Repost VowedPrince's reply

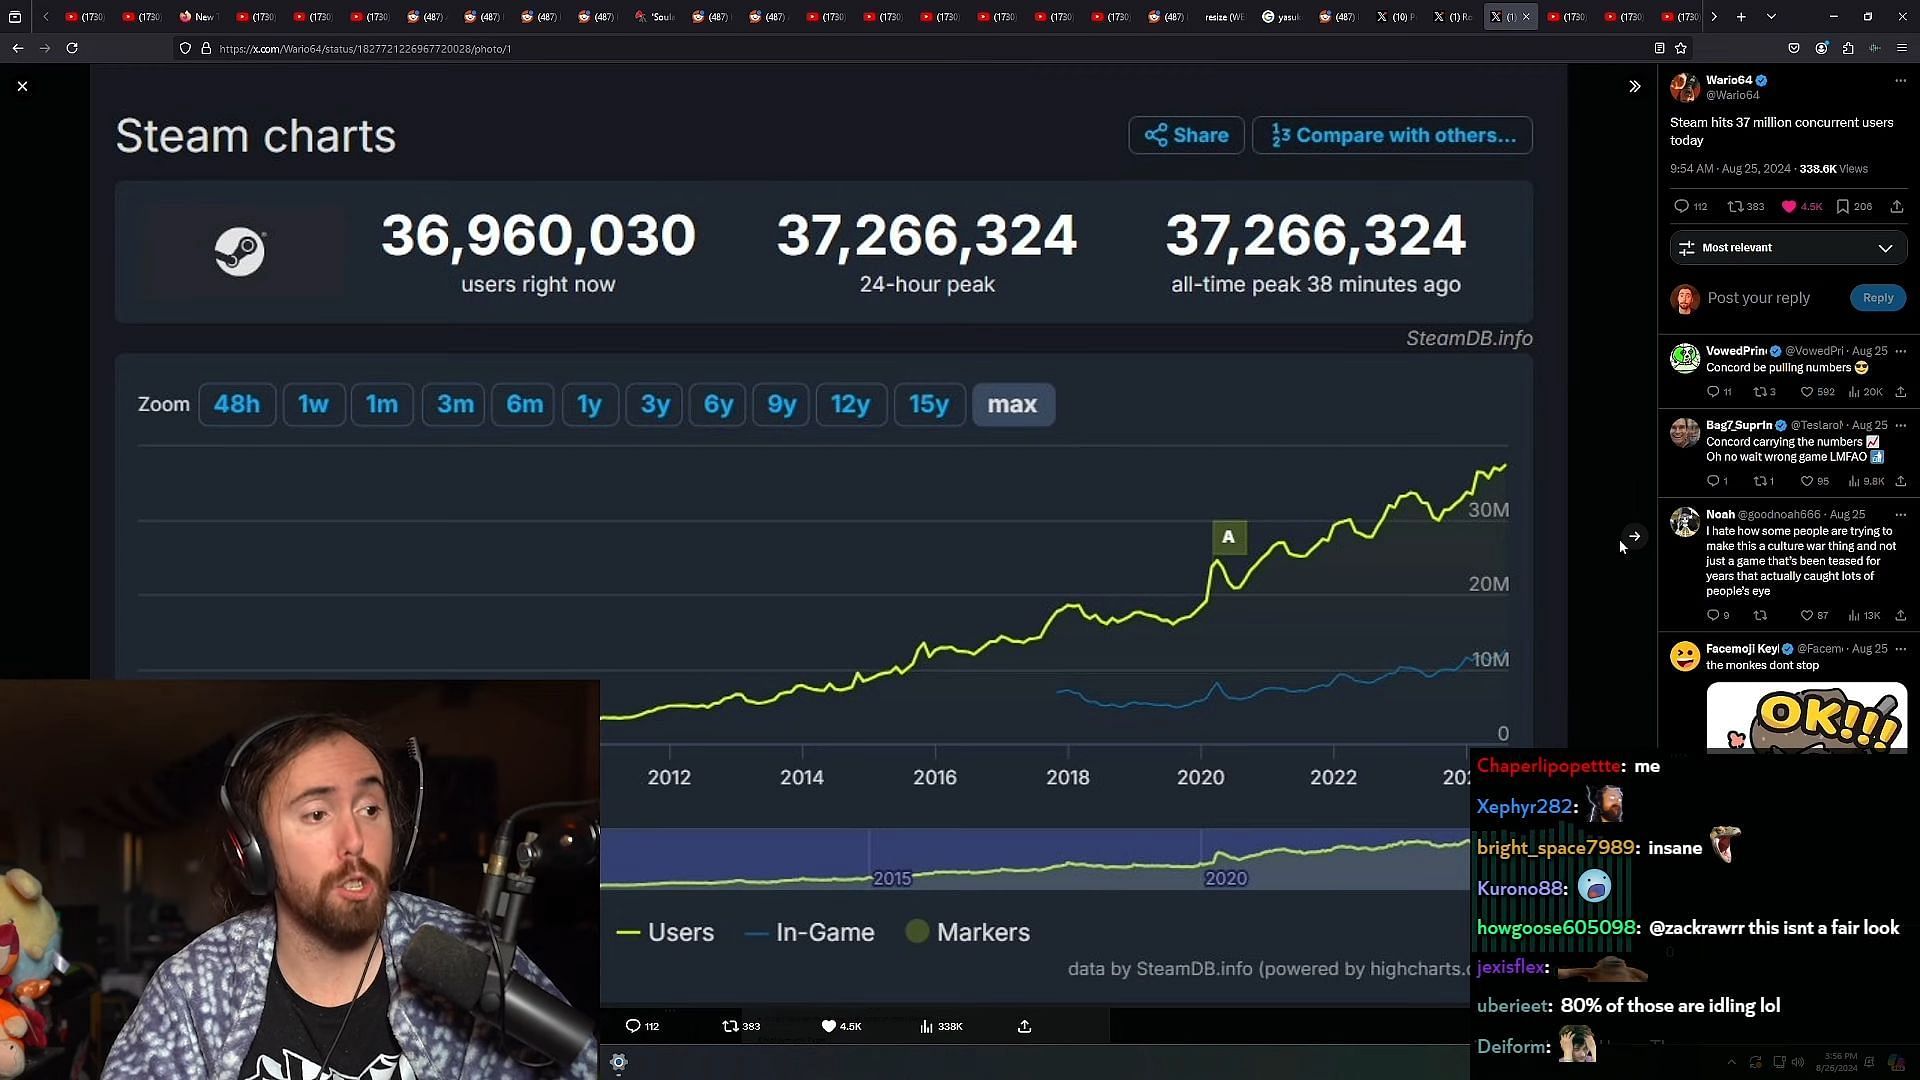click(1760, 392)
